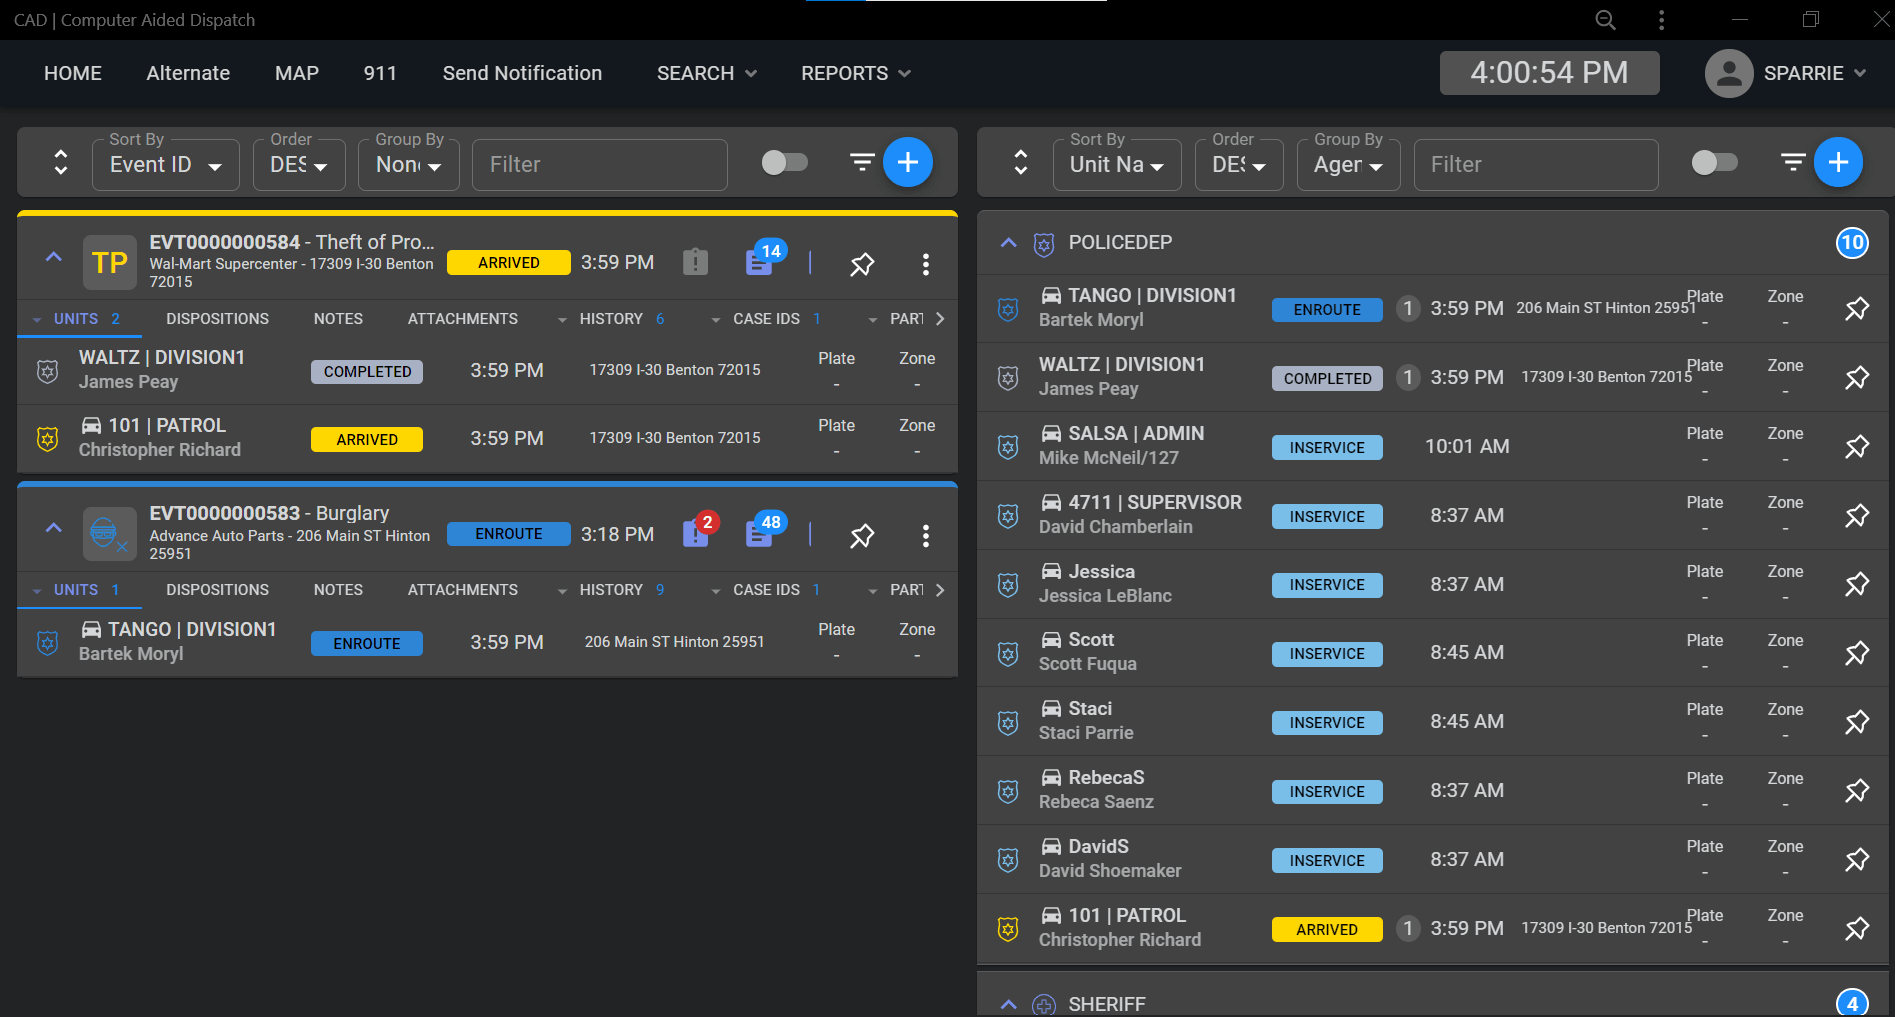1895x1017 pixels.
Task: Open notes badge showing 48 on Burglary event
Action: tap(764, 530)
